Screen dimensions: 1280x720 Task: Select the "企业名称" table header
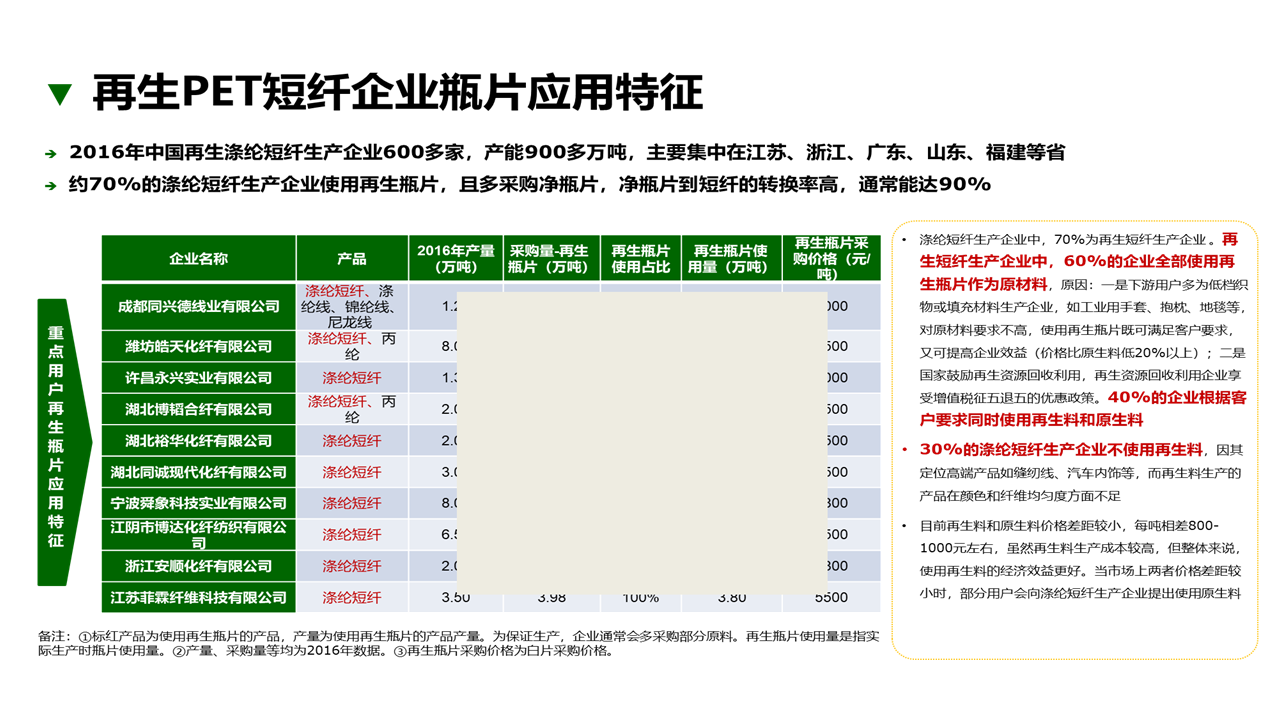198,259
